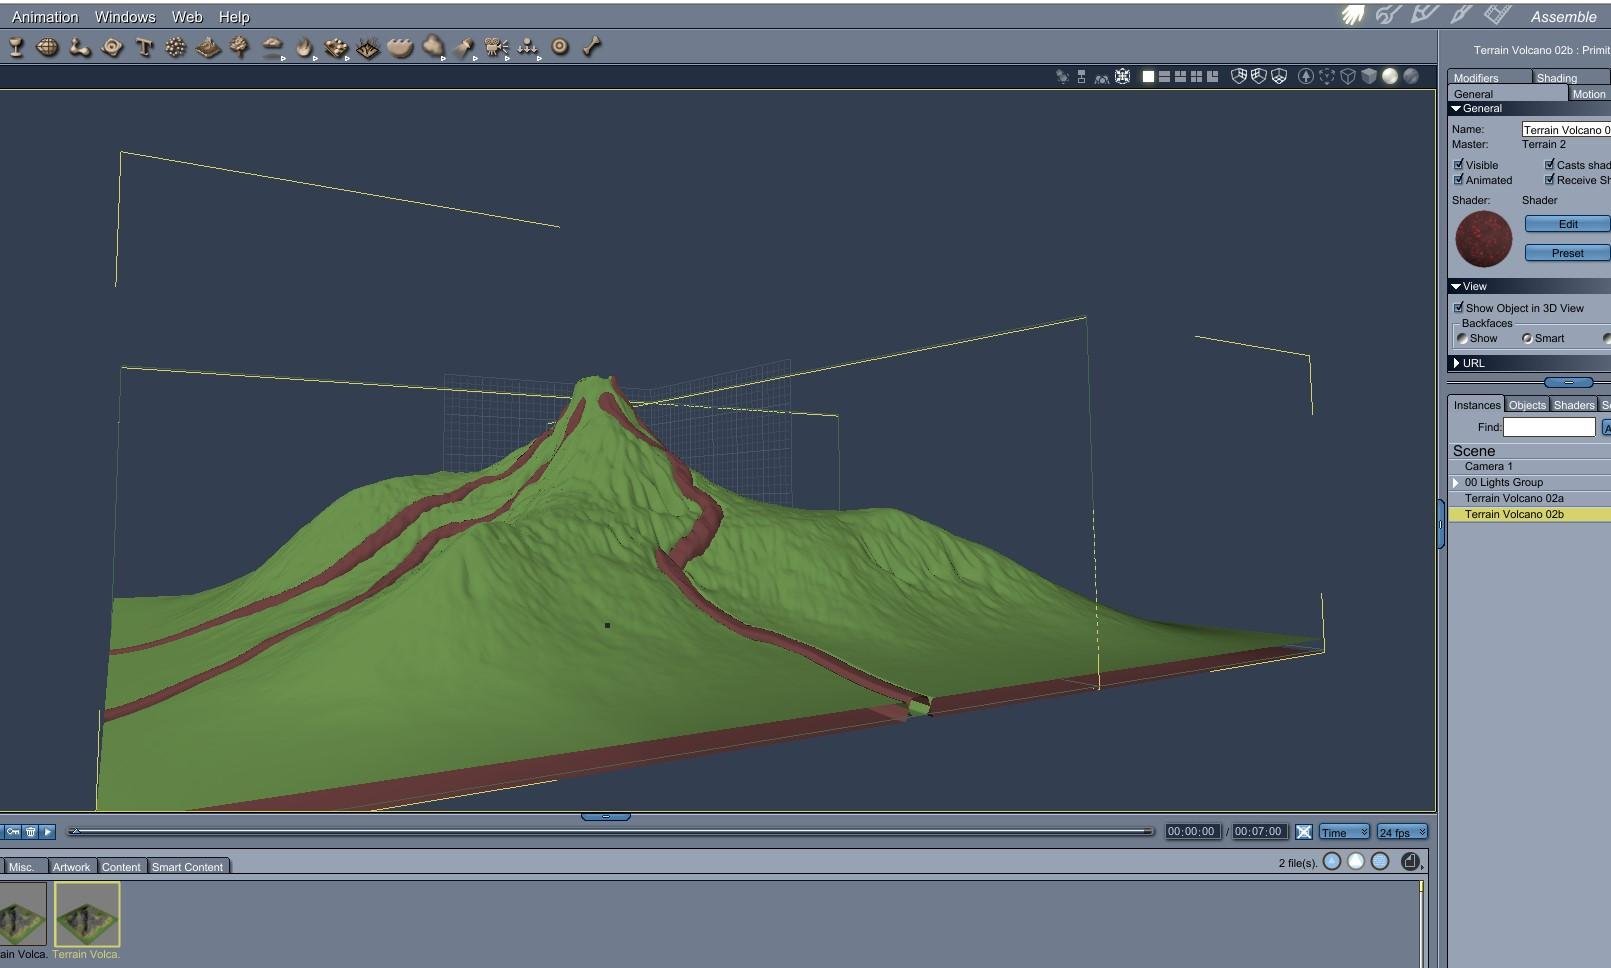Viewport: 1611px width, 968px height.
Task: Collapse the General section
Action: click(x=1457, y=108)
